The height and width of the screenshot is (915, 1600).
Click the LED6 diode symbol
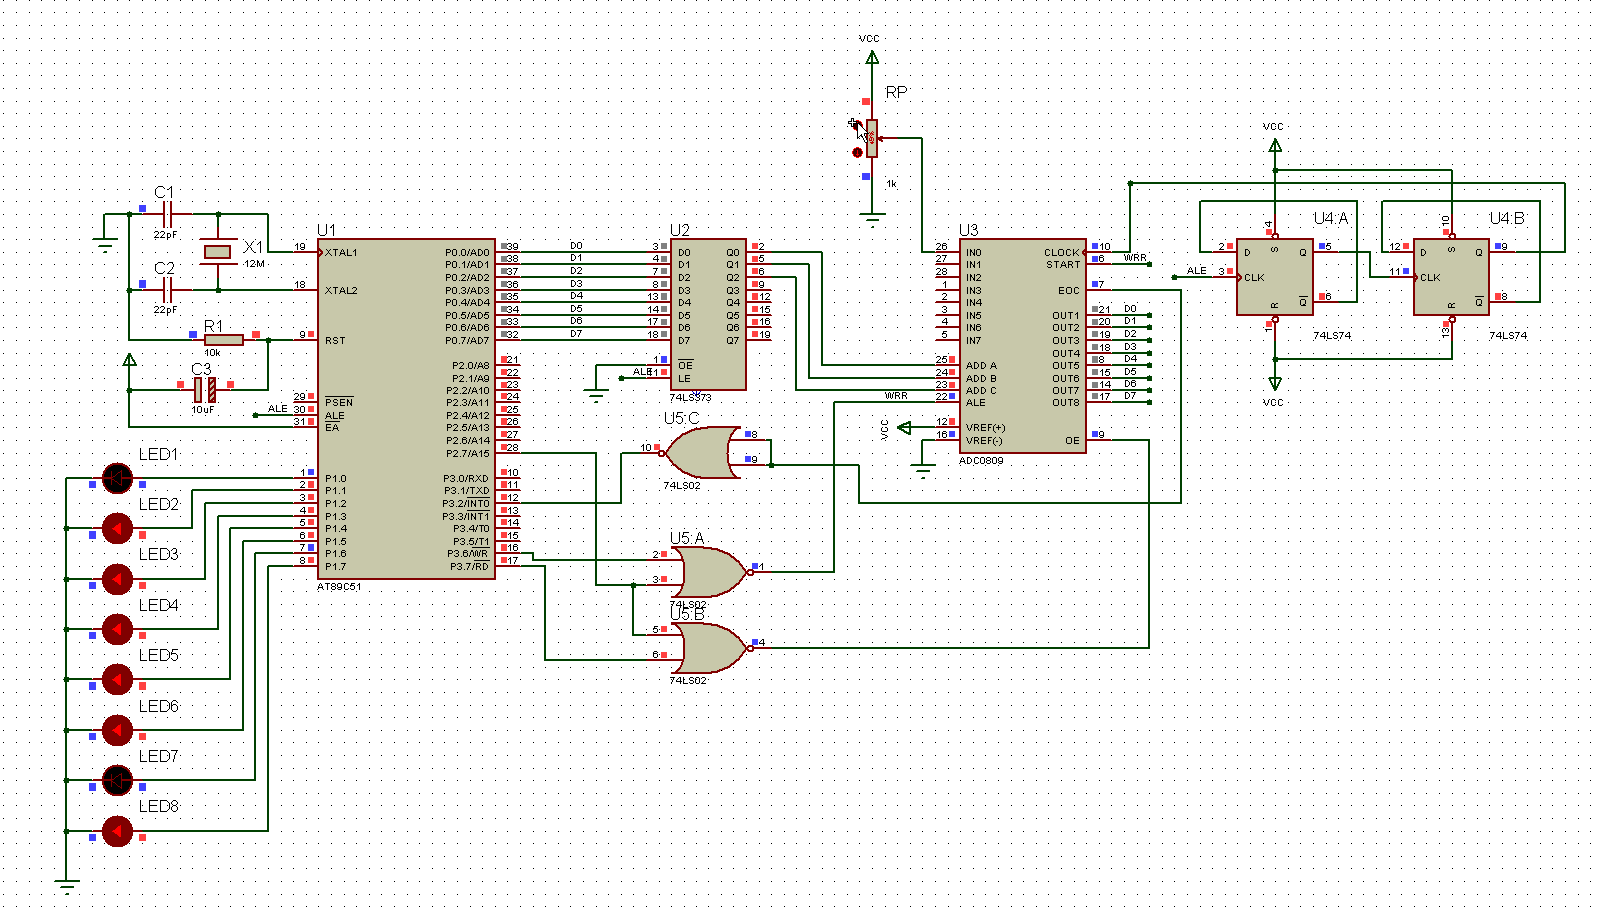pos(117,730)
